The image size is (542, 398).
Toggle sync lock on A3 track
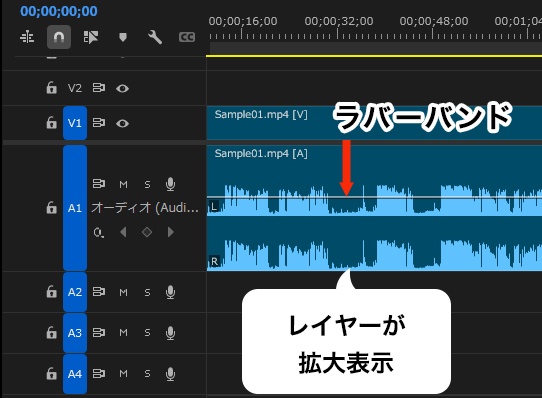99,333
